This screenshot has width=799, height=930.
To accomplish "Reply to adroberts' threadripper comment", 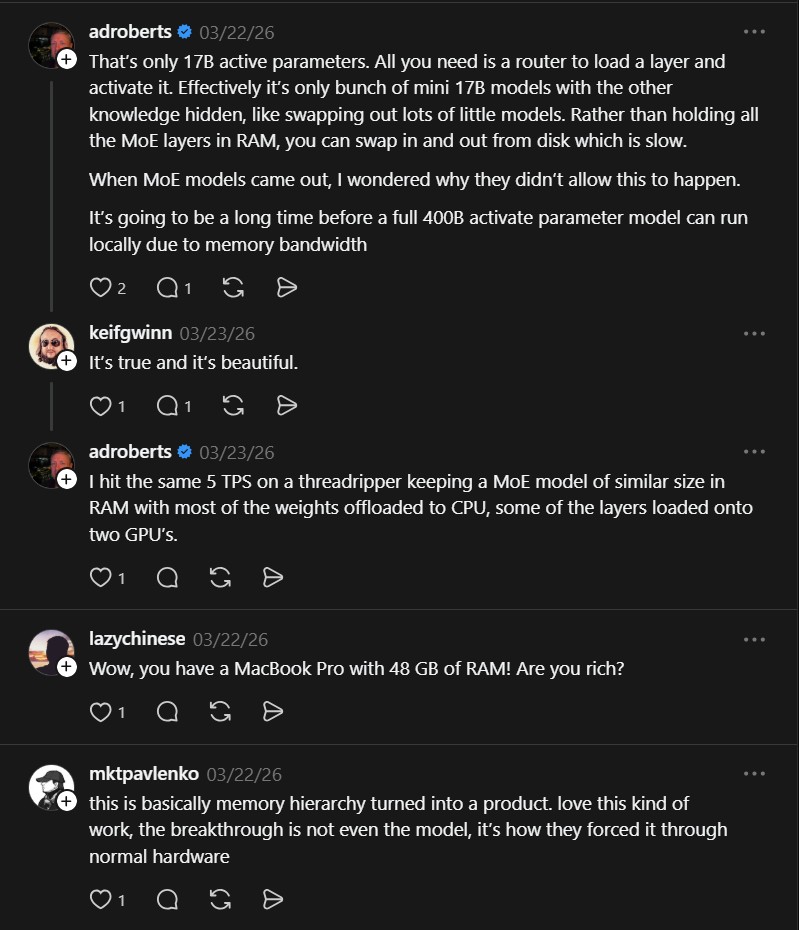I will pos(167,577).
